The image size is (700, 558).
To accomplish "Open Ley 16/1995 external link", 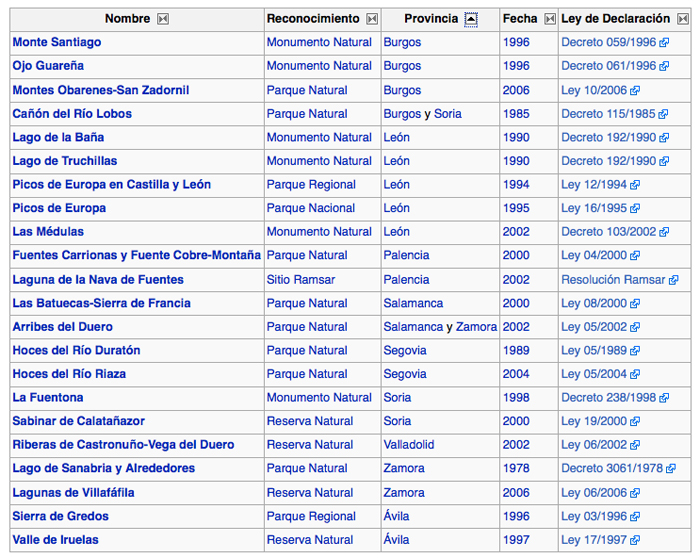I will coord(600,208).
